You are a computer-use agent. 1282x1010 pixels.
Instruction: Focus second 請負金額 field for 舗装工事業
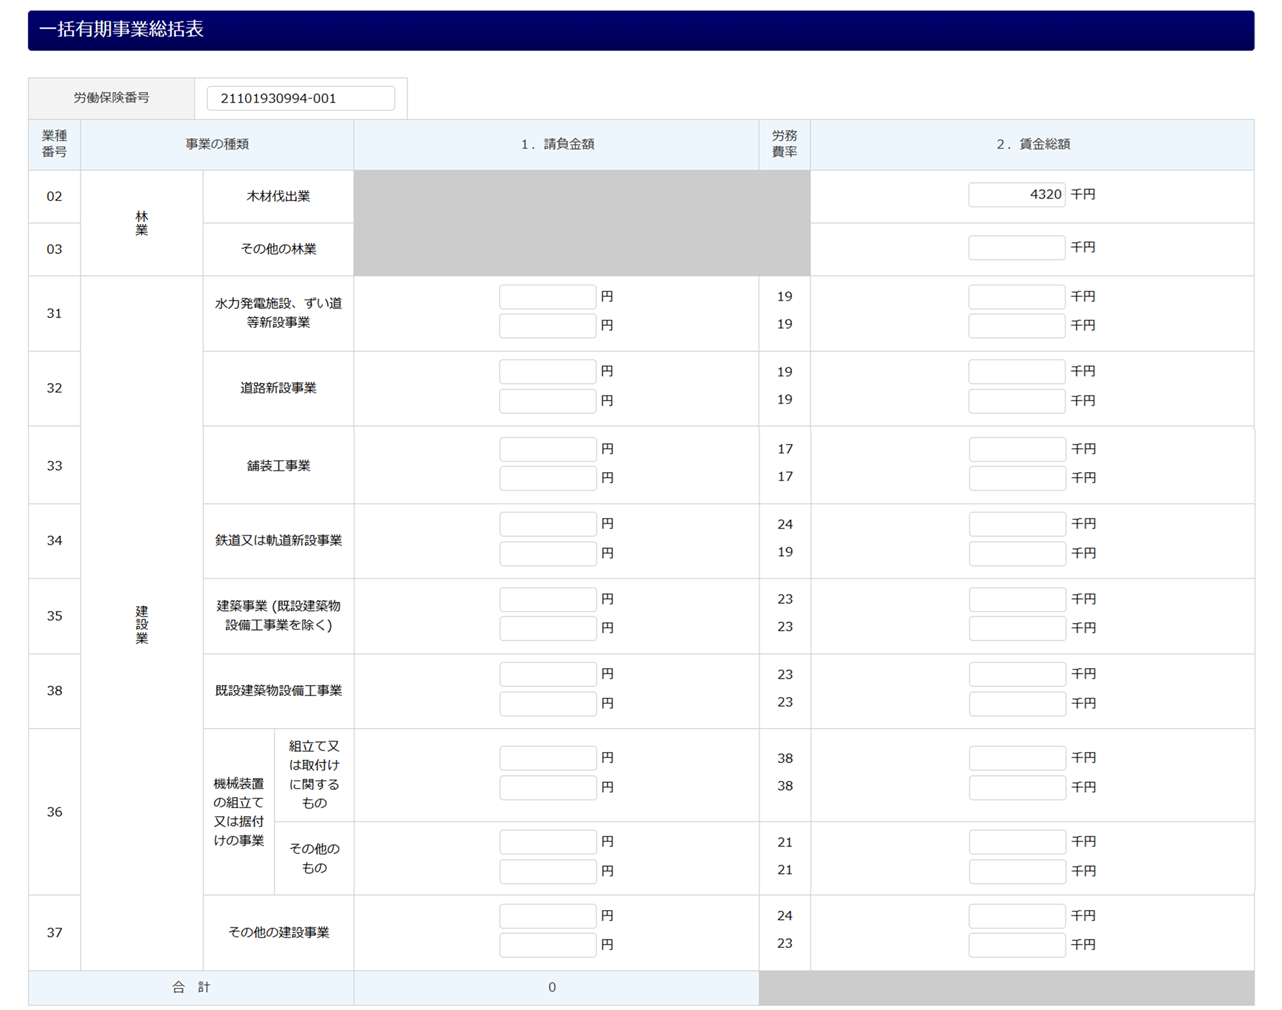pos(547,478)
